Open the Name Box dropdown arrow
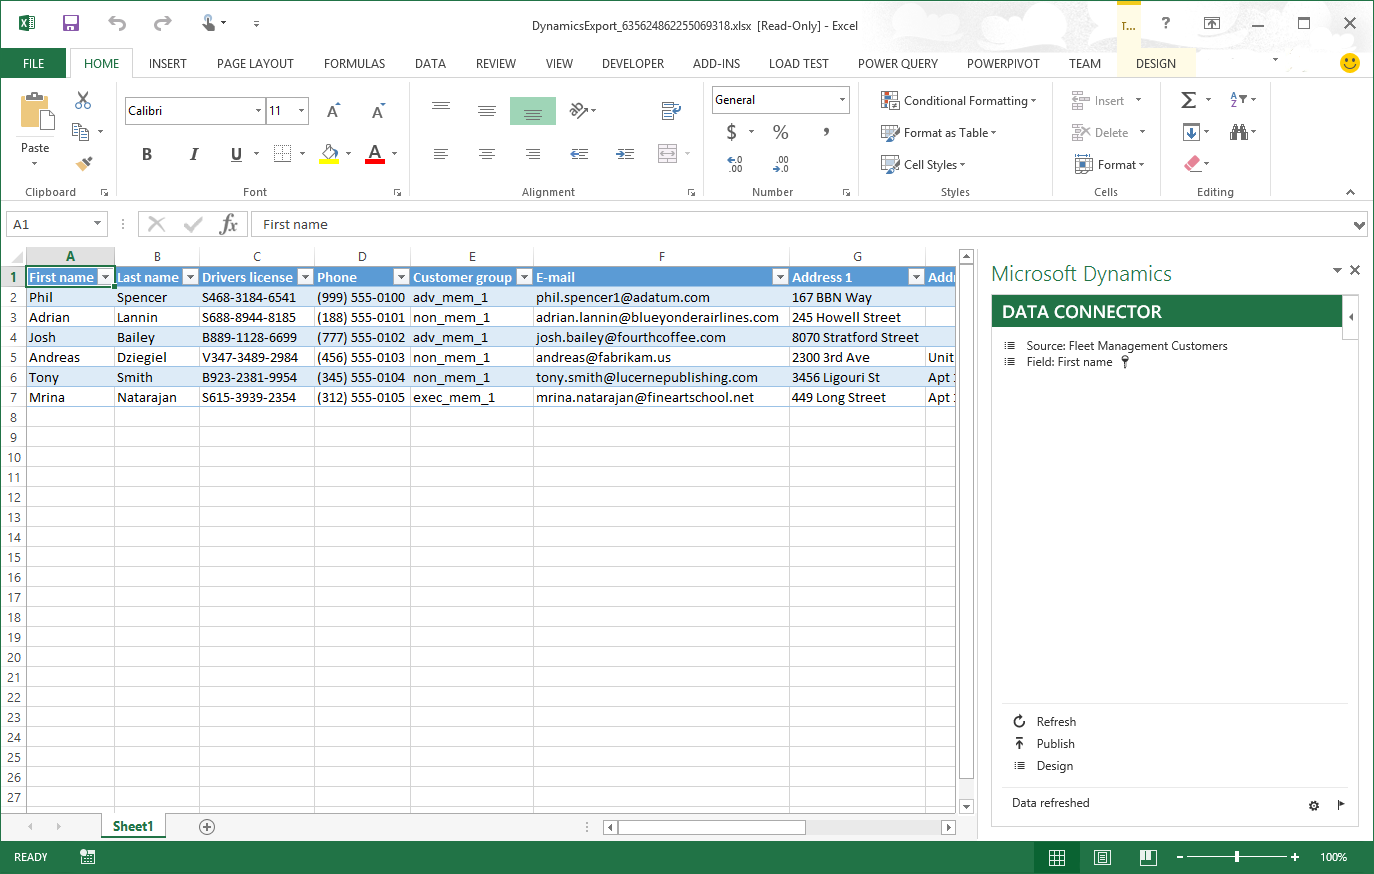 (97, 224)
